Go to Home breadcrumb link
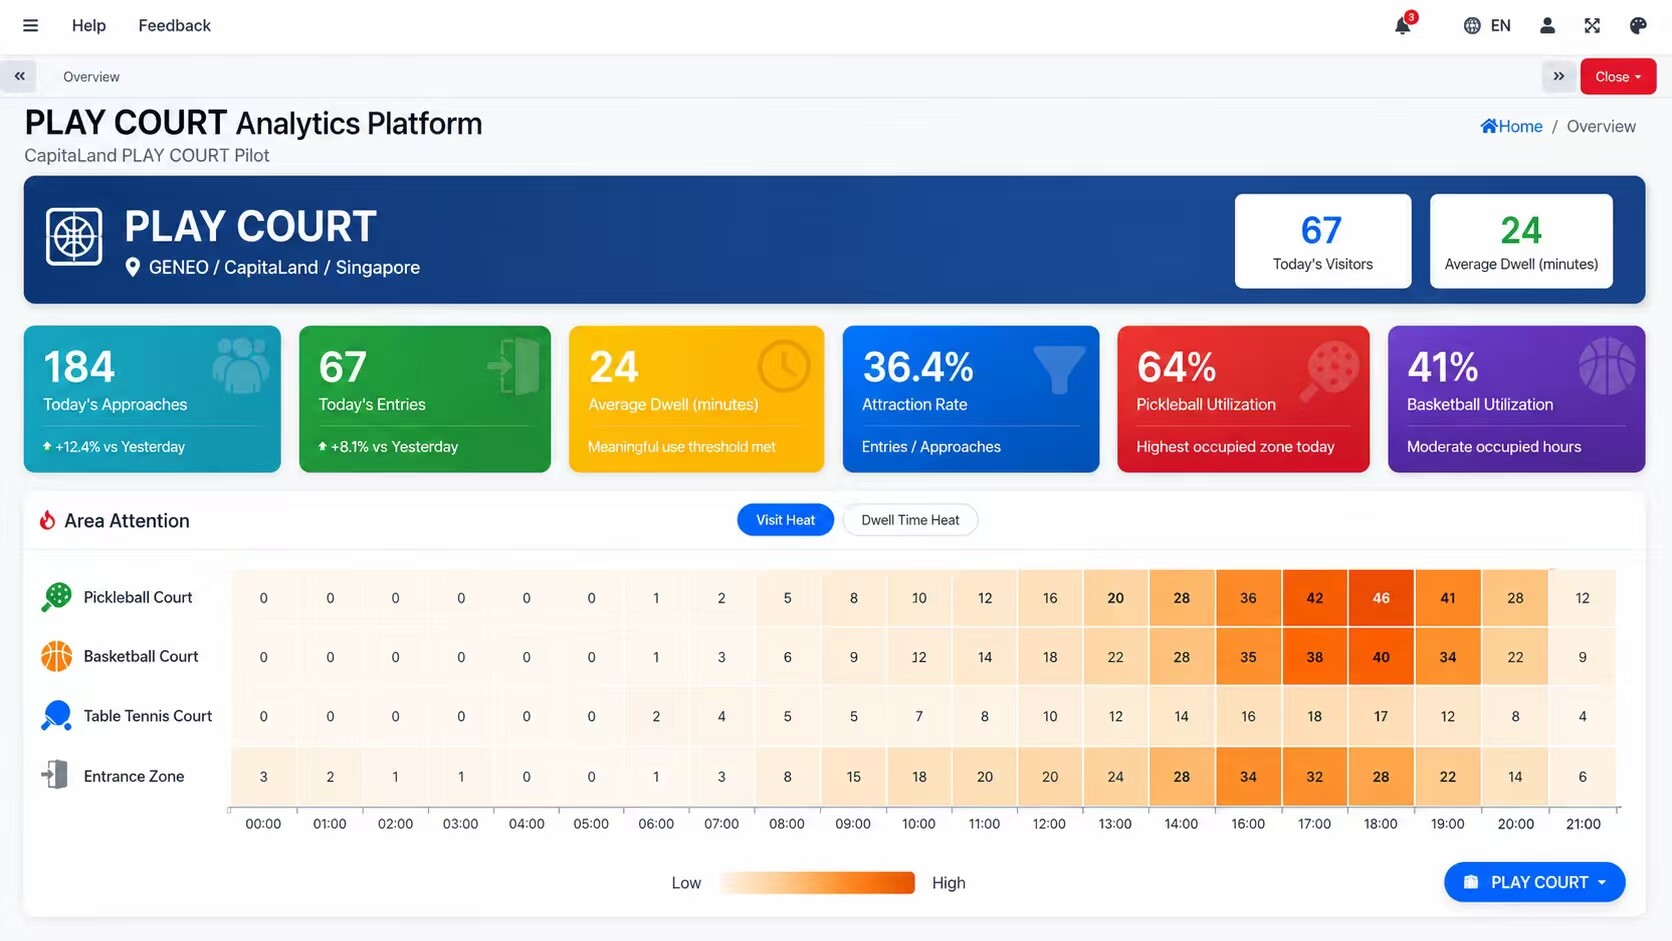The image size is (1672, 941). pos(1511,126)
